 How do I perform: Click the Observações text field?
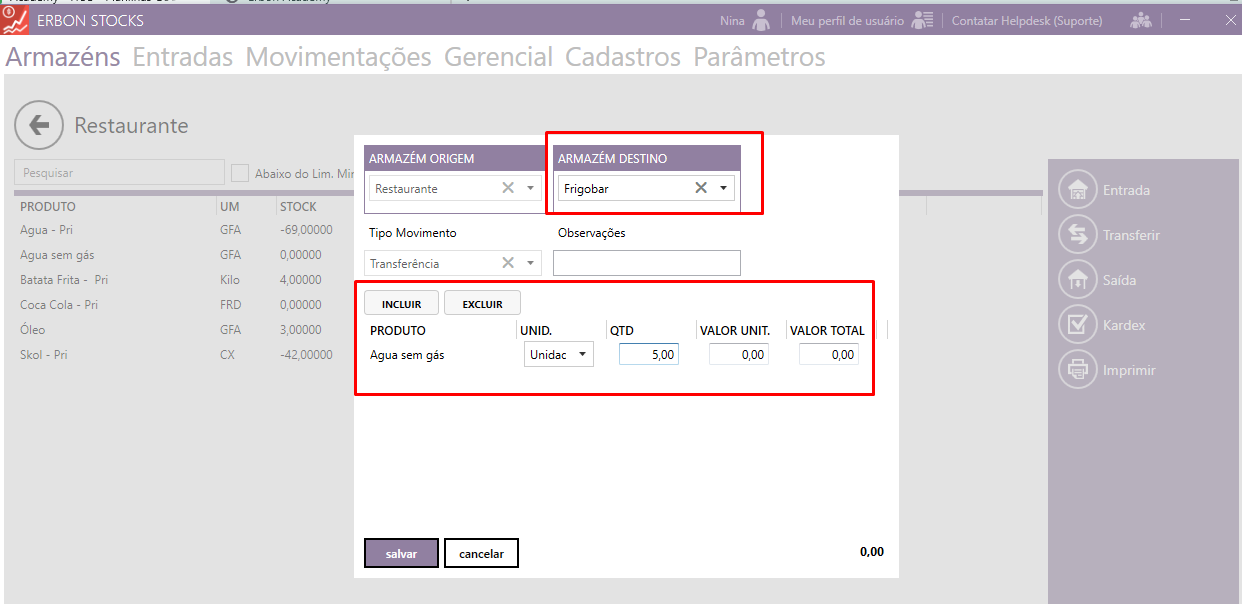click(x=646, y=263)
